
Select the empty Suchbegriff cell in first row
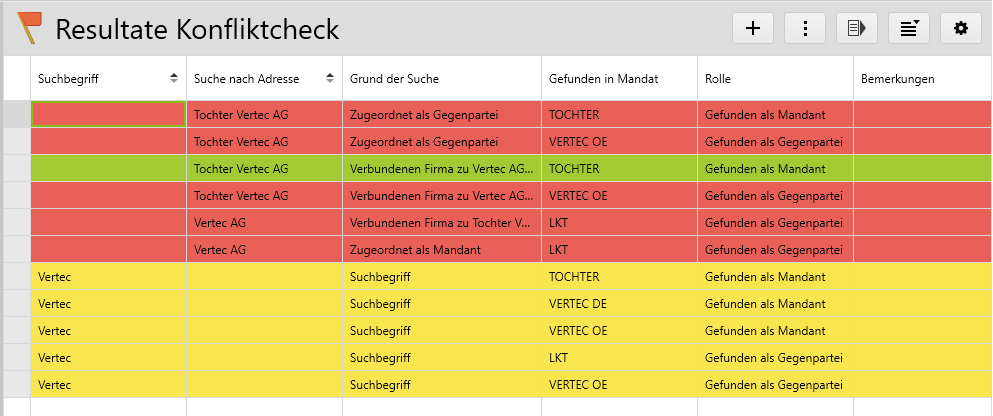[x=108, y=114]
